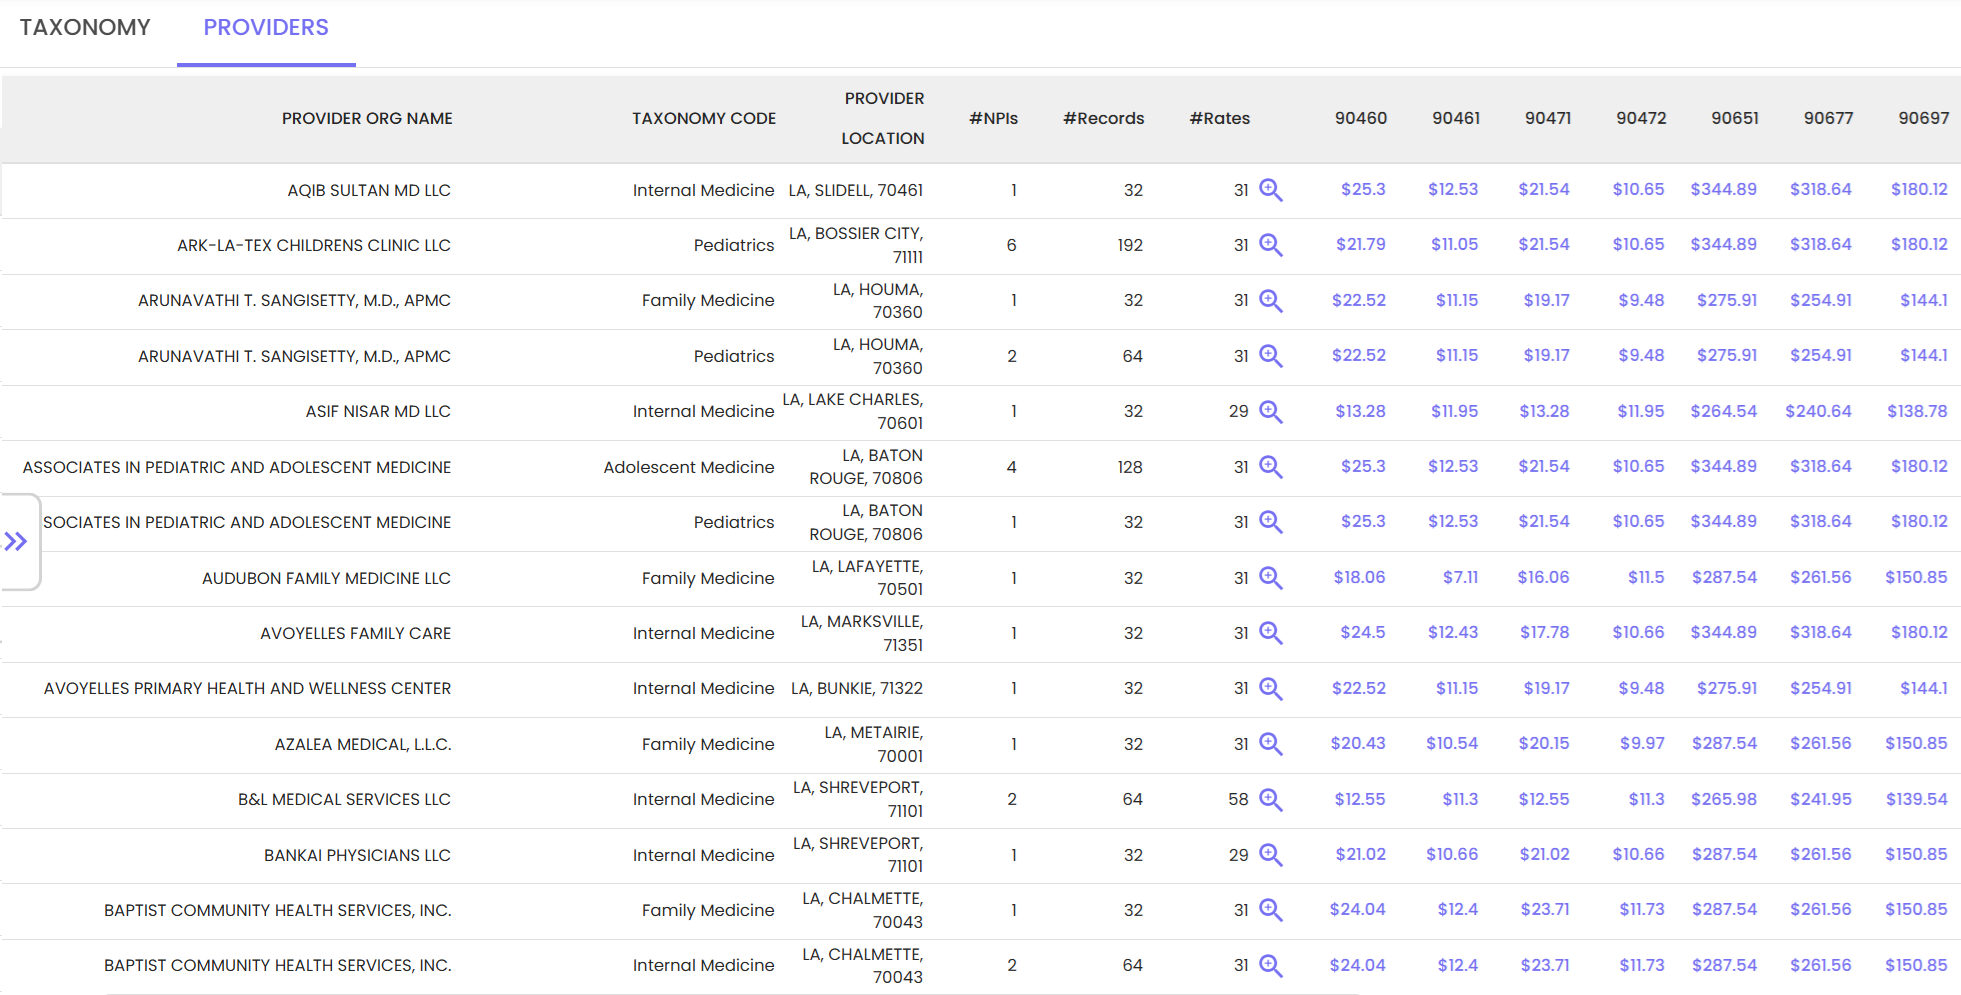Expand the collapsed left side panel
Viewport: 1961px width, 995px height.
16,542
